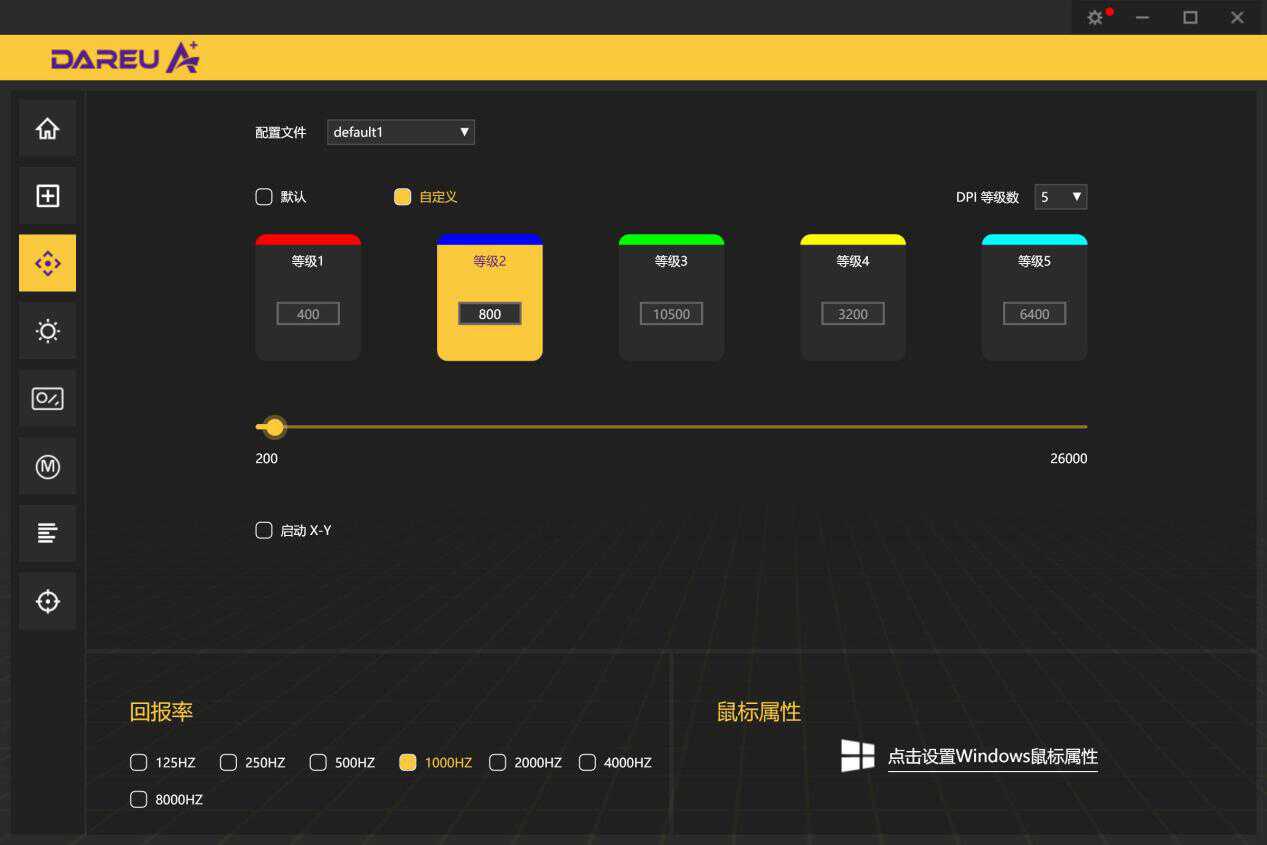The width and height of the screenshot is (1267, 845).
Task: Select the 自定义 (custom) DPI mode
Action: [x=402, y=196]
